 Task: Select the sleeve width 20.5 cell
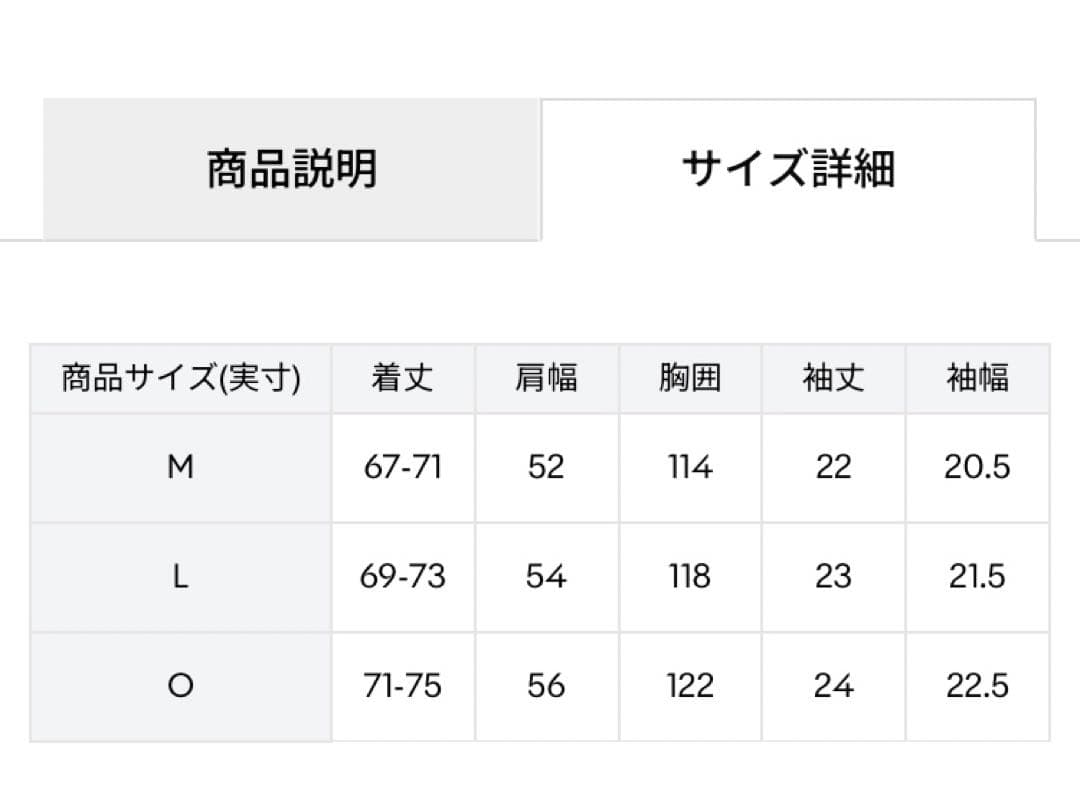(977, 467)
